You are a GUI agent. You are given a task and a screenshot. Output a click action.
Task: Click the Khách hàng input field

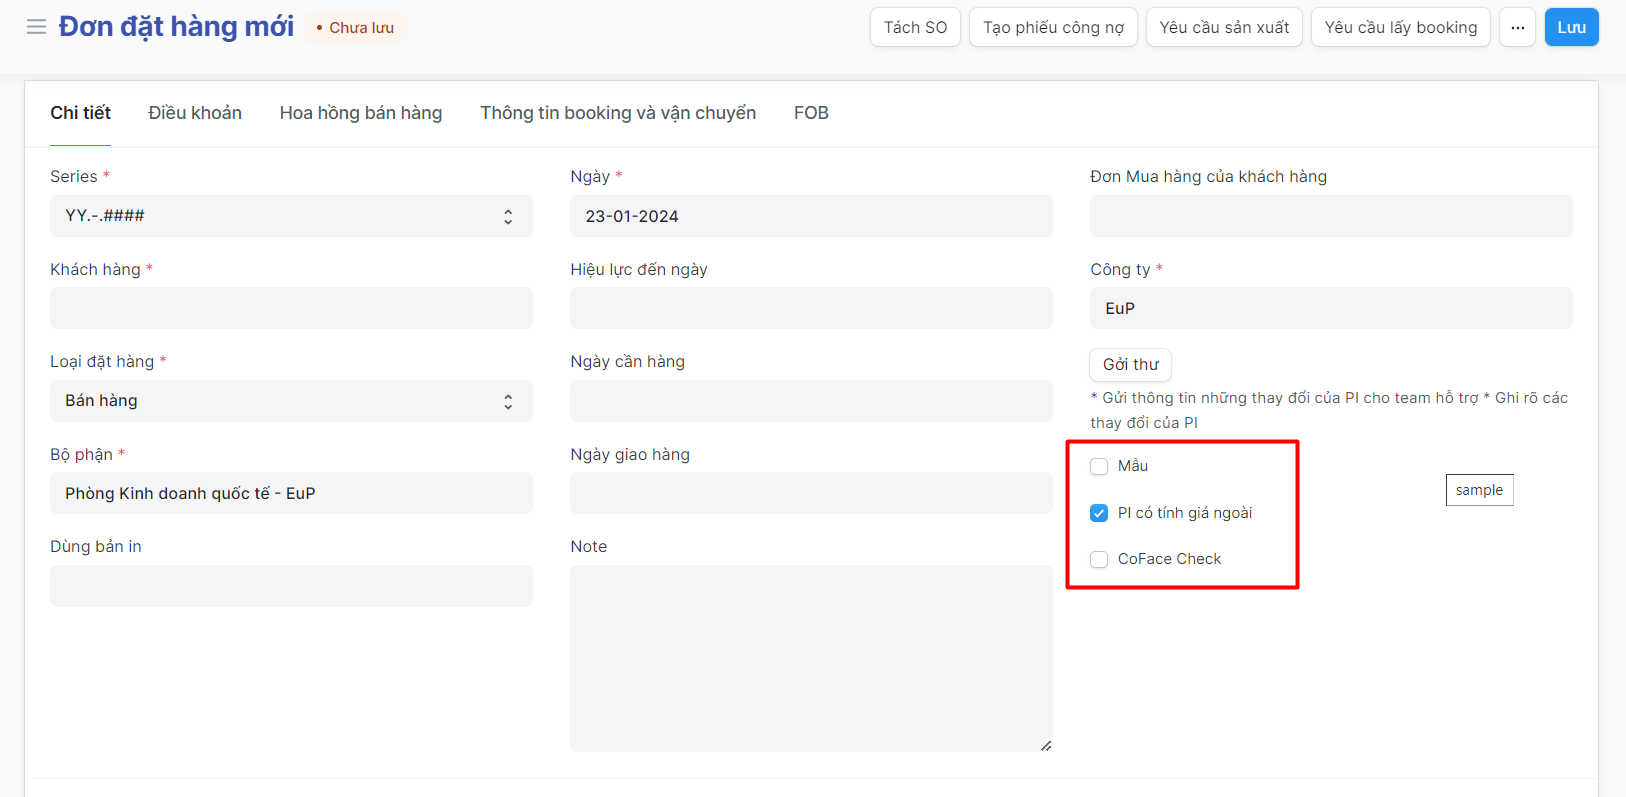(291, 308)
